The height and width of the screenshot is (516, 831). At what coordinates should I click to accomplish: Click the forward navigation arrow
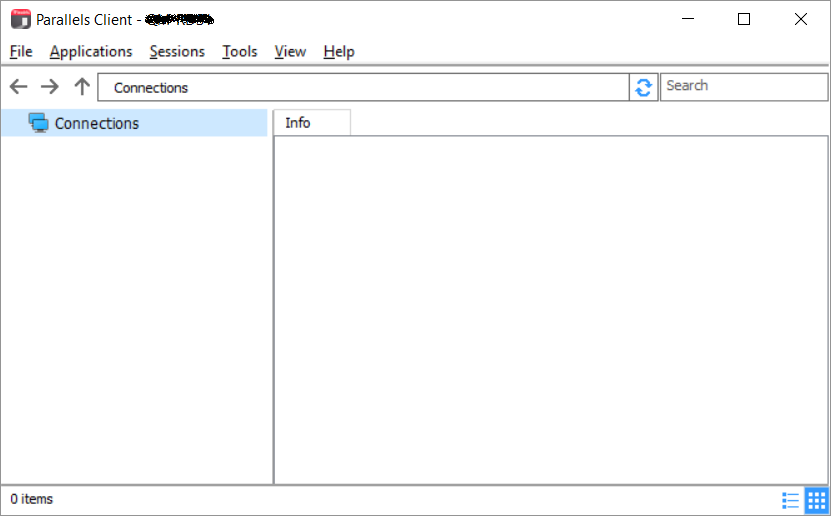tap(50, 86)
